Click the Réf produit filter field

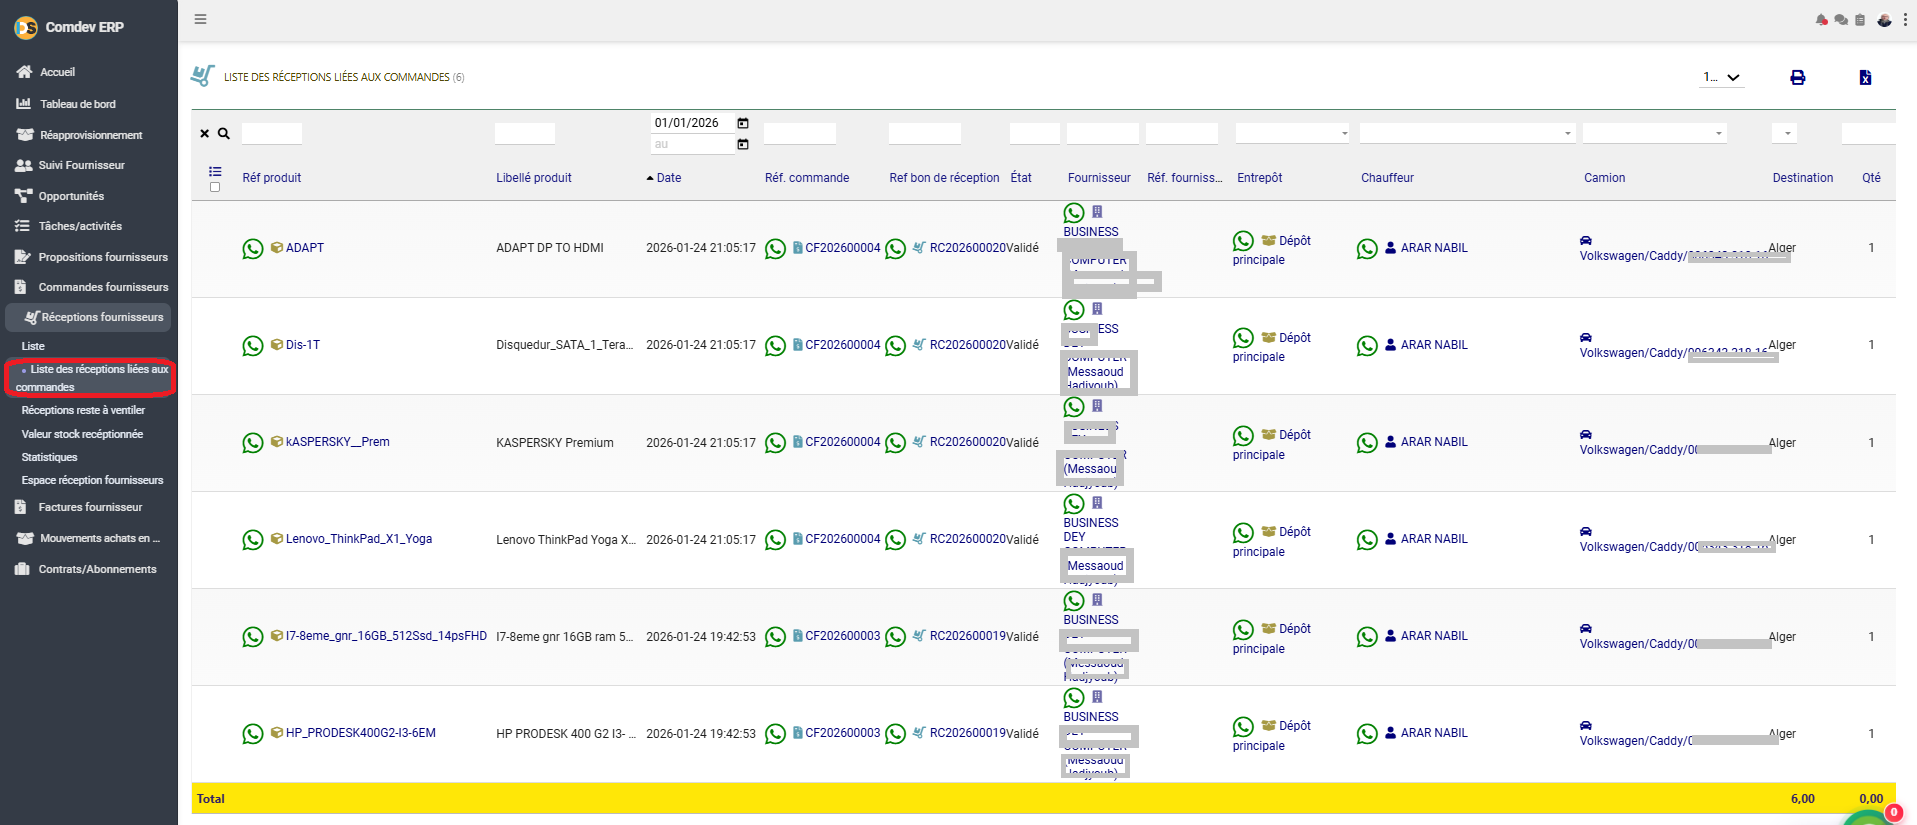272,133
